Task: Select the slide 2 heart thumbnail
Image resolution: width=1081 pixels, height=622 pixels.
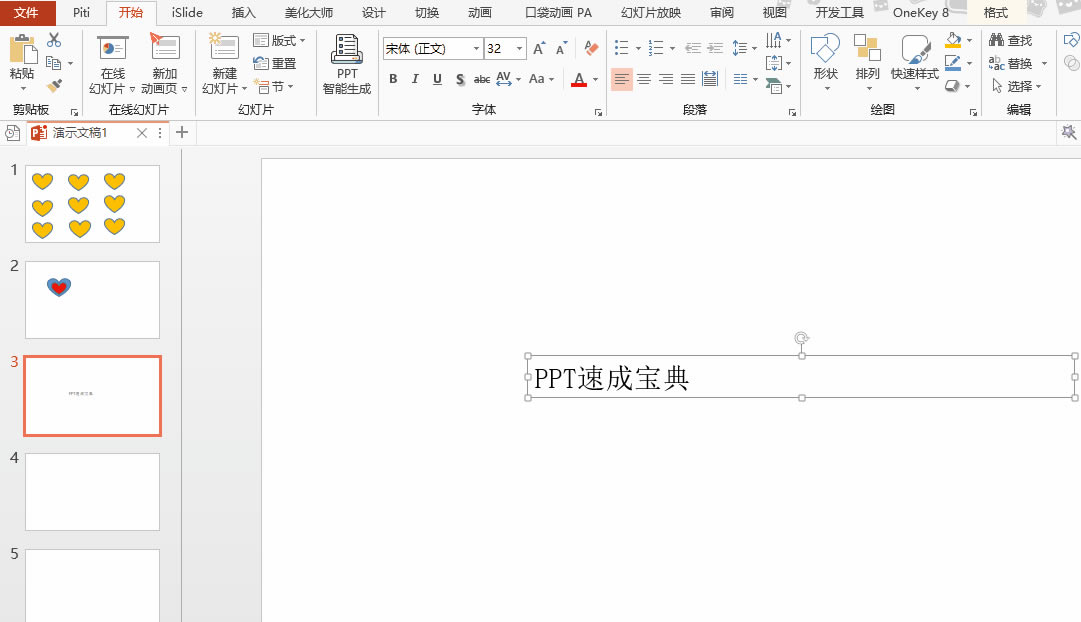Action: (x=92, y=300)
